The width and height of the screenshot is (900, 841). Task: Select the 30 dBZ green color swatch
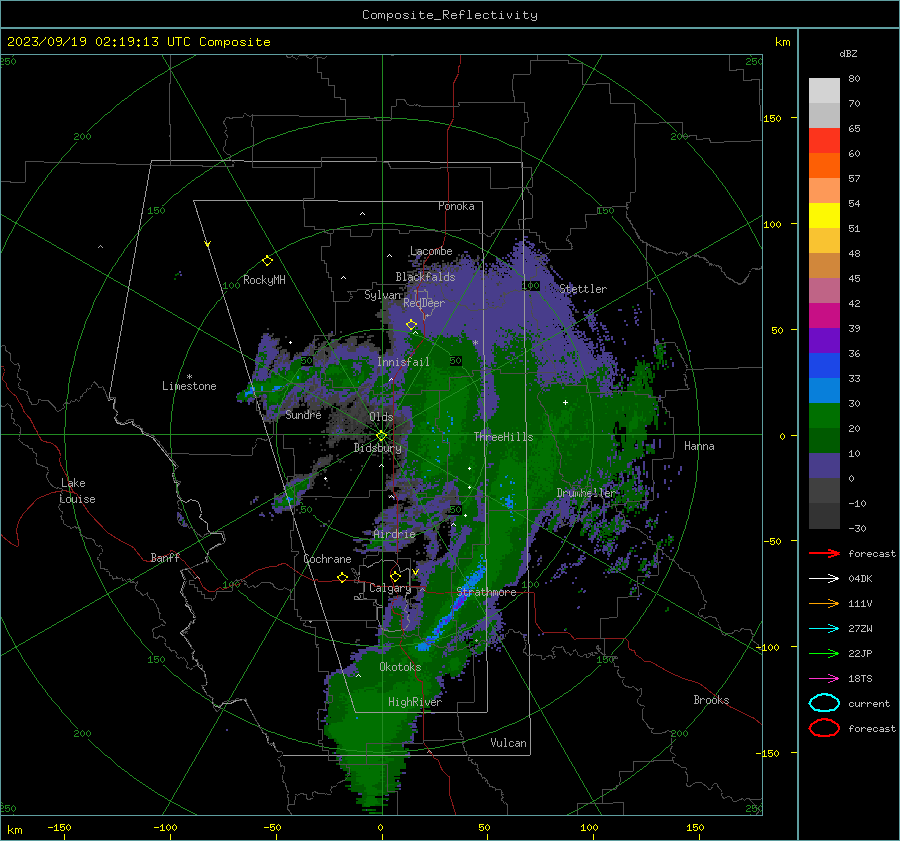tap(824, 415)
